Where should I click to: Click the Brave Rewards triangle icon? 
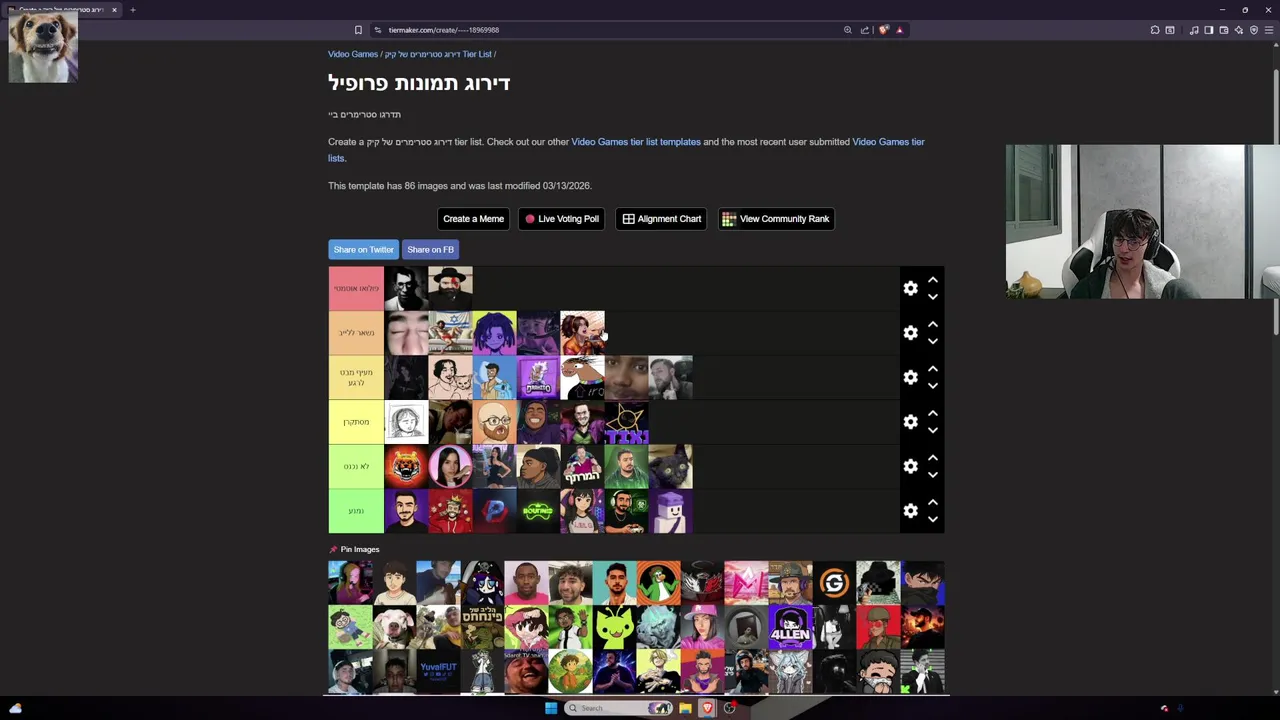point(899,30)
